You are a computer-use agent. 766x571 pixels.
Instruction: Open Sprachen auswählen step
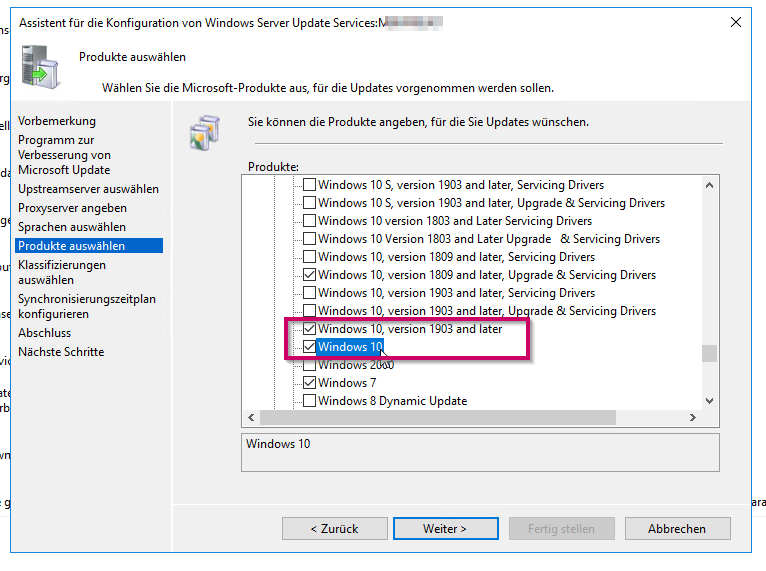[72, 227]
